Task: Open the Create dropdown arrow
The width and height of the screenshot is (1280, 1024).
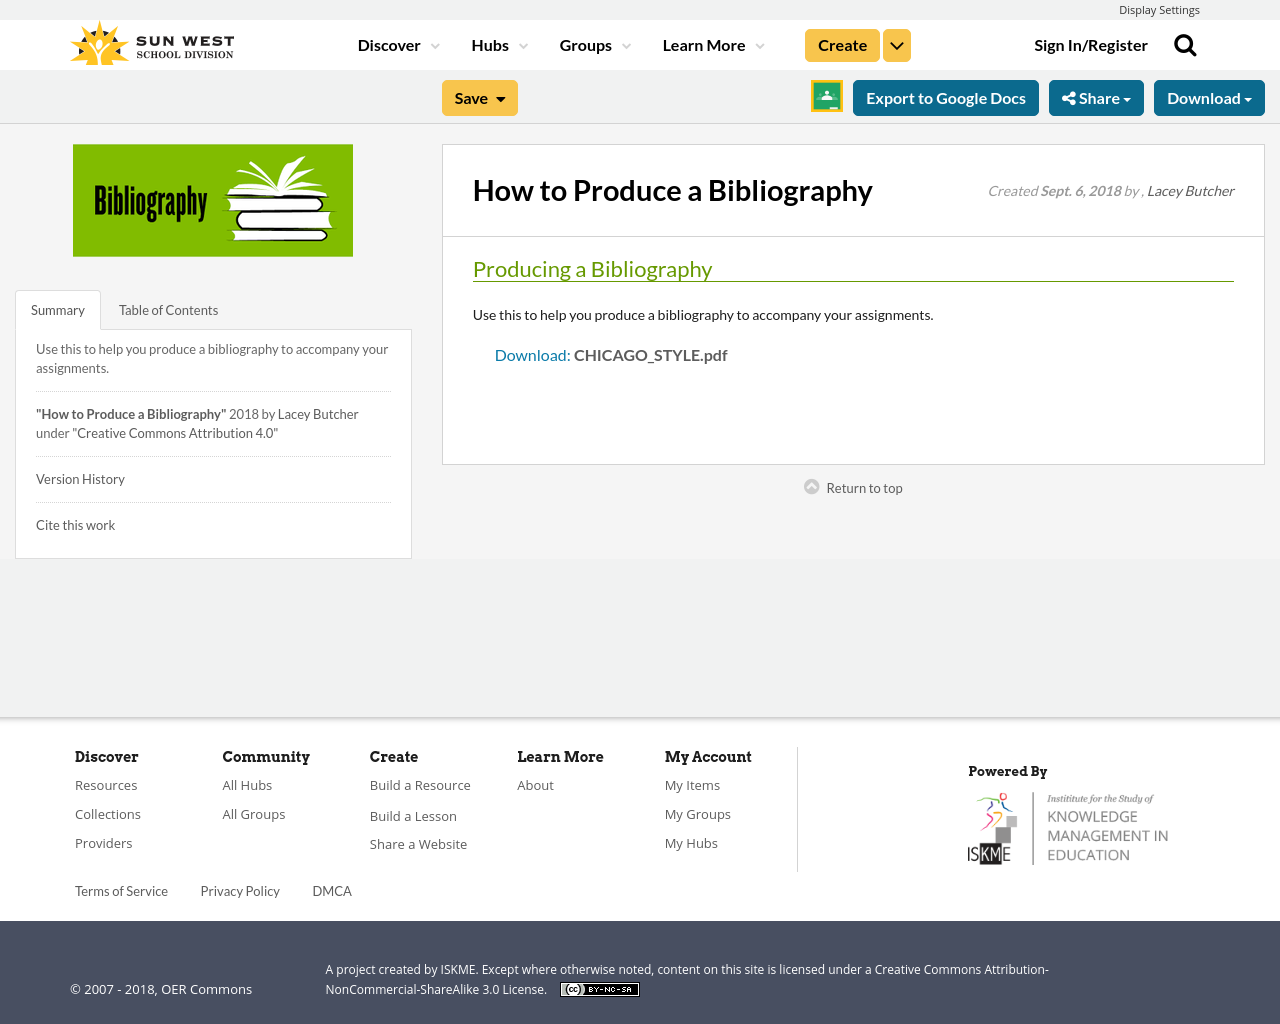Action: [896, 44]
